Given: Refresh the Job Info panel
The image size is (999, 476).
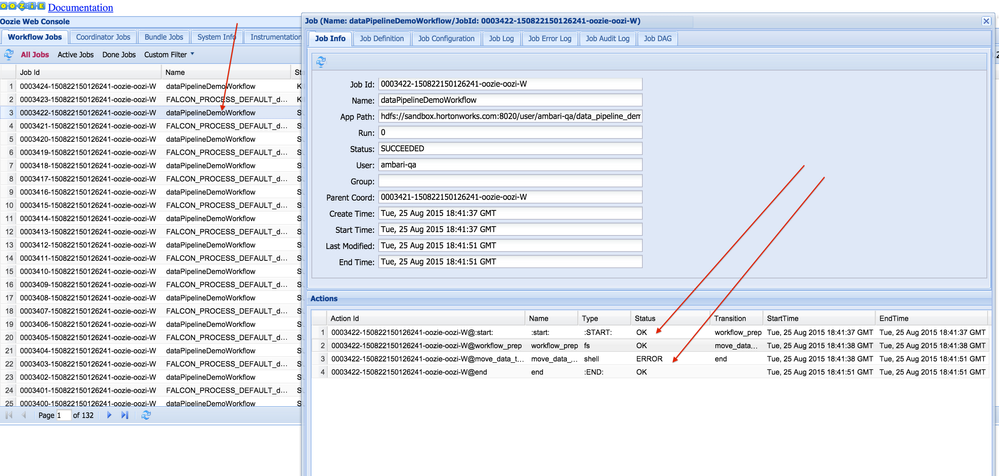Looking at the screenshot, I should point(321,62).
